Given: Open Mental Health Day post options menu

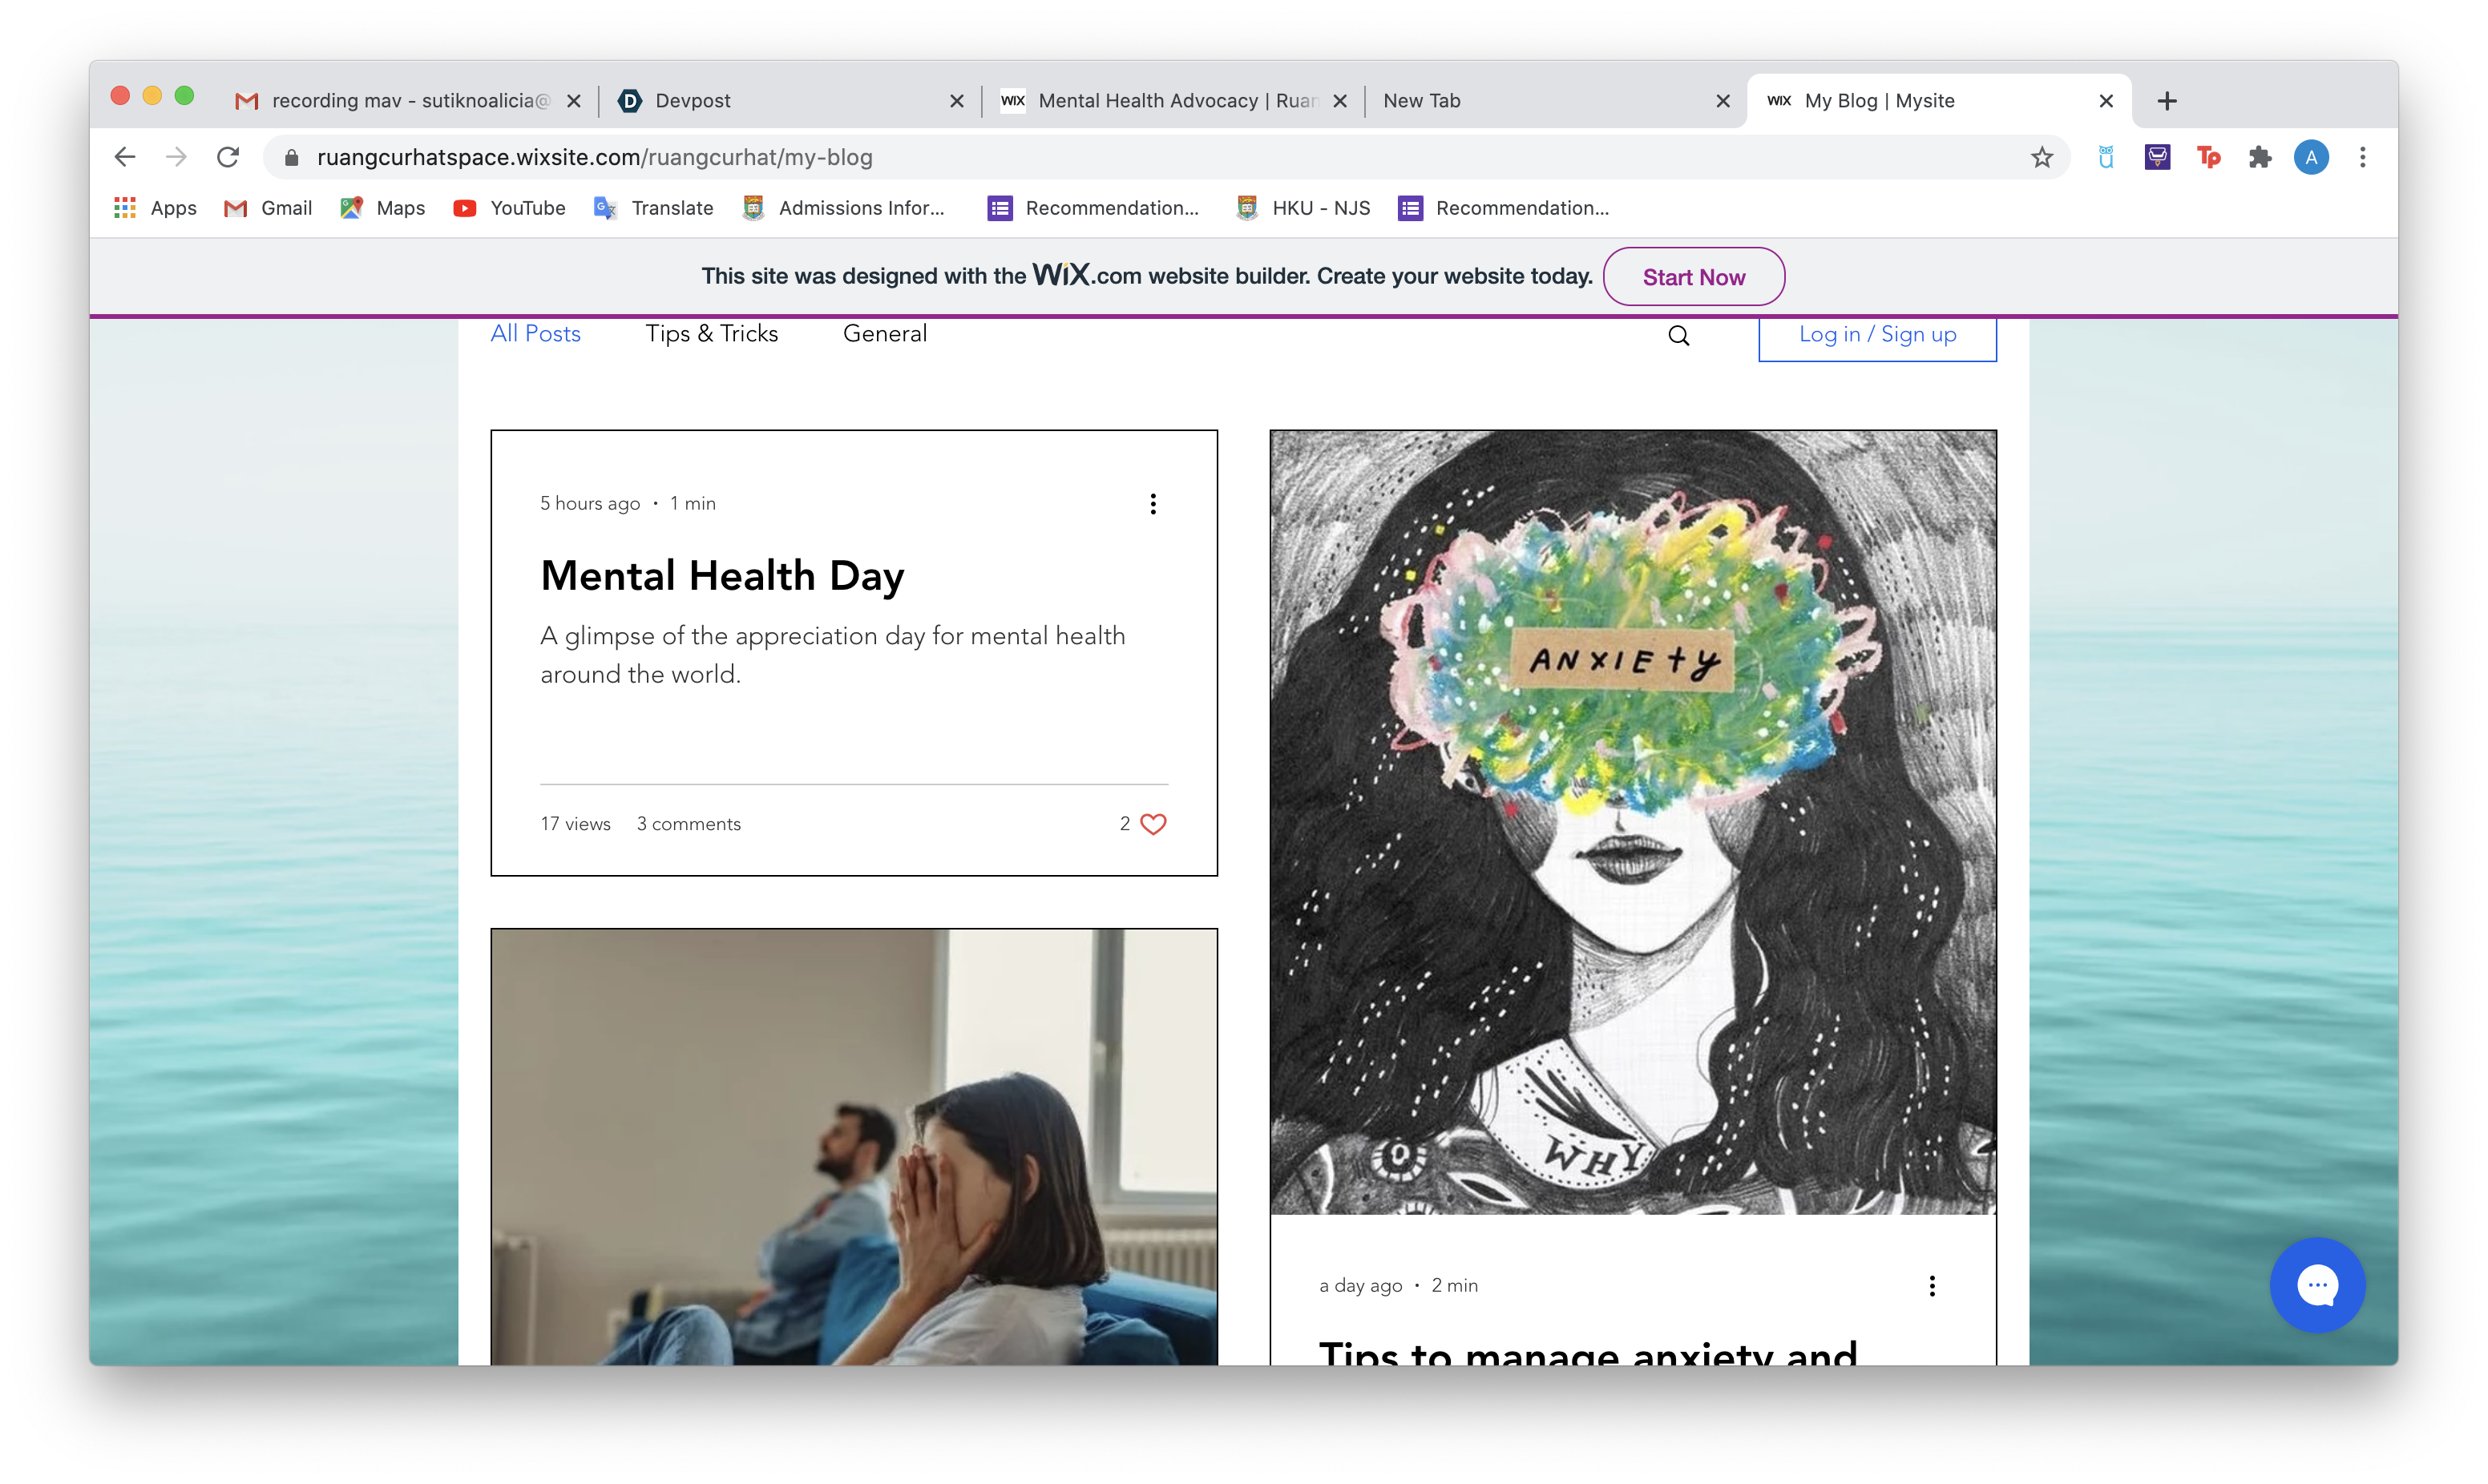Looking at the screenshot, I should [1153, 504].
